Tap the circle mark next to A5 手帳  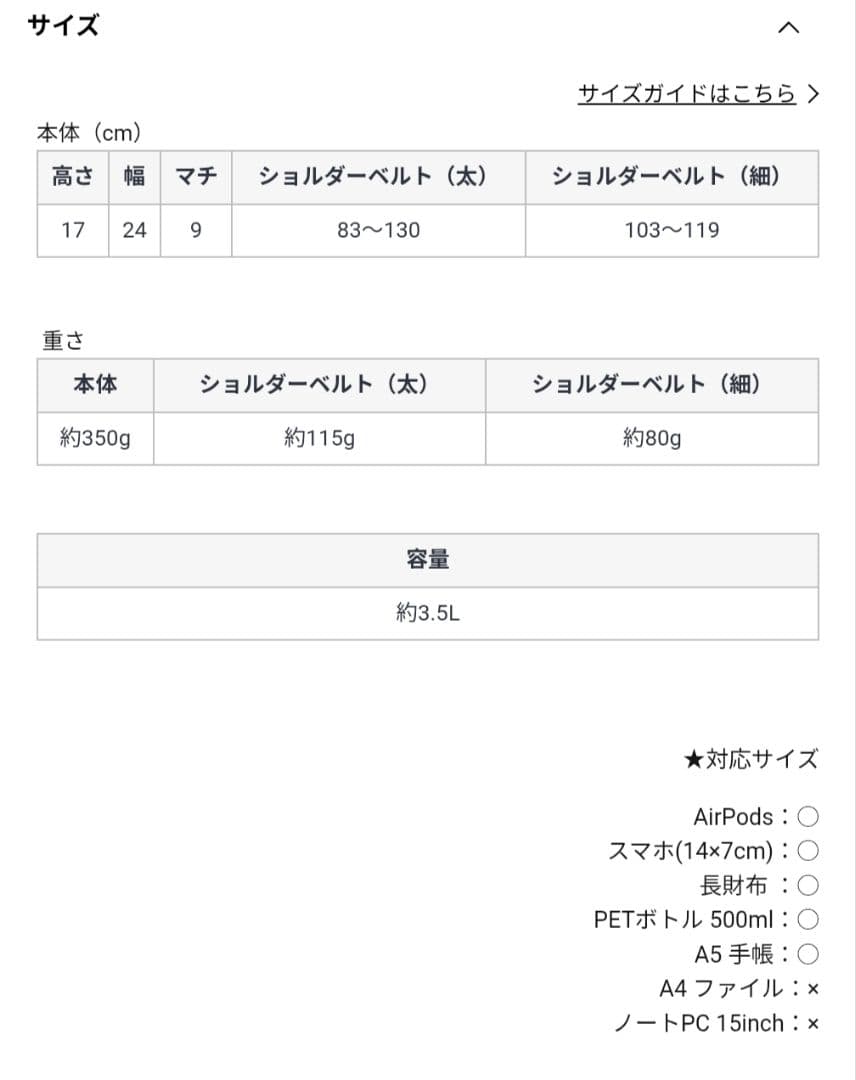808,953
